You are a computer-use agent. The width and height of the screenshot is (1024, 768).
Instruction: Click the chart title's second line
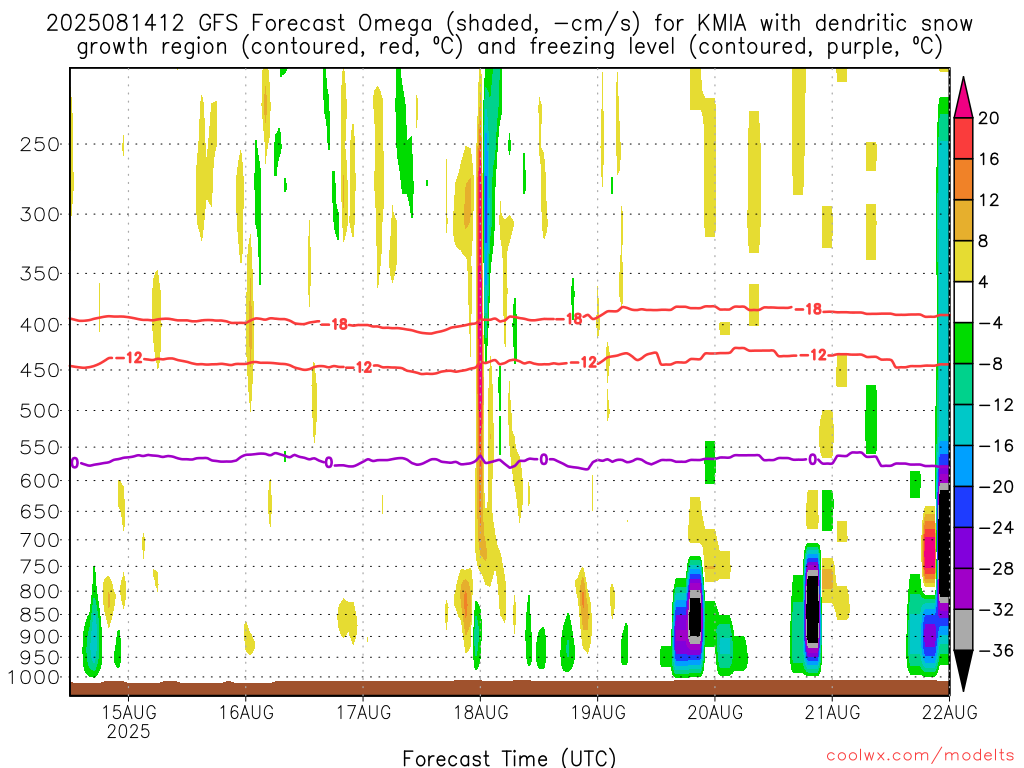tap(509, 47)
